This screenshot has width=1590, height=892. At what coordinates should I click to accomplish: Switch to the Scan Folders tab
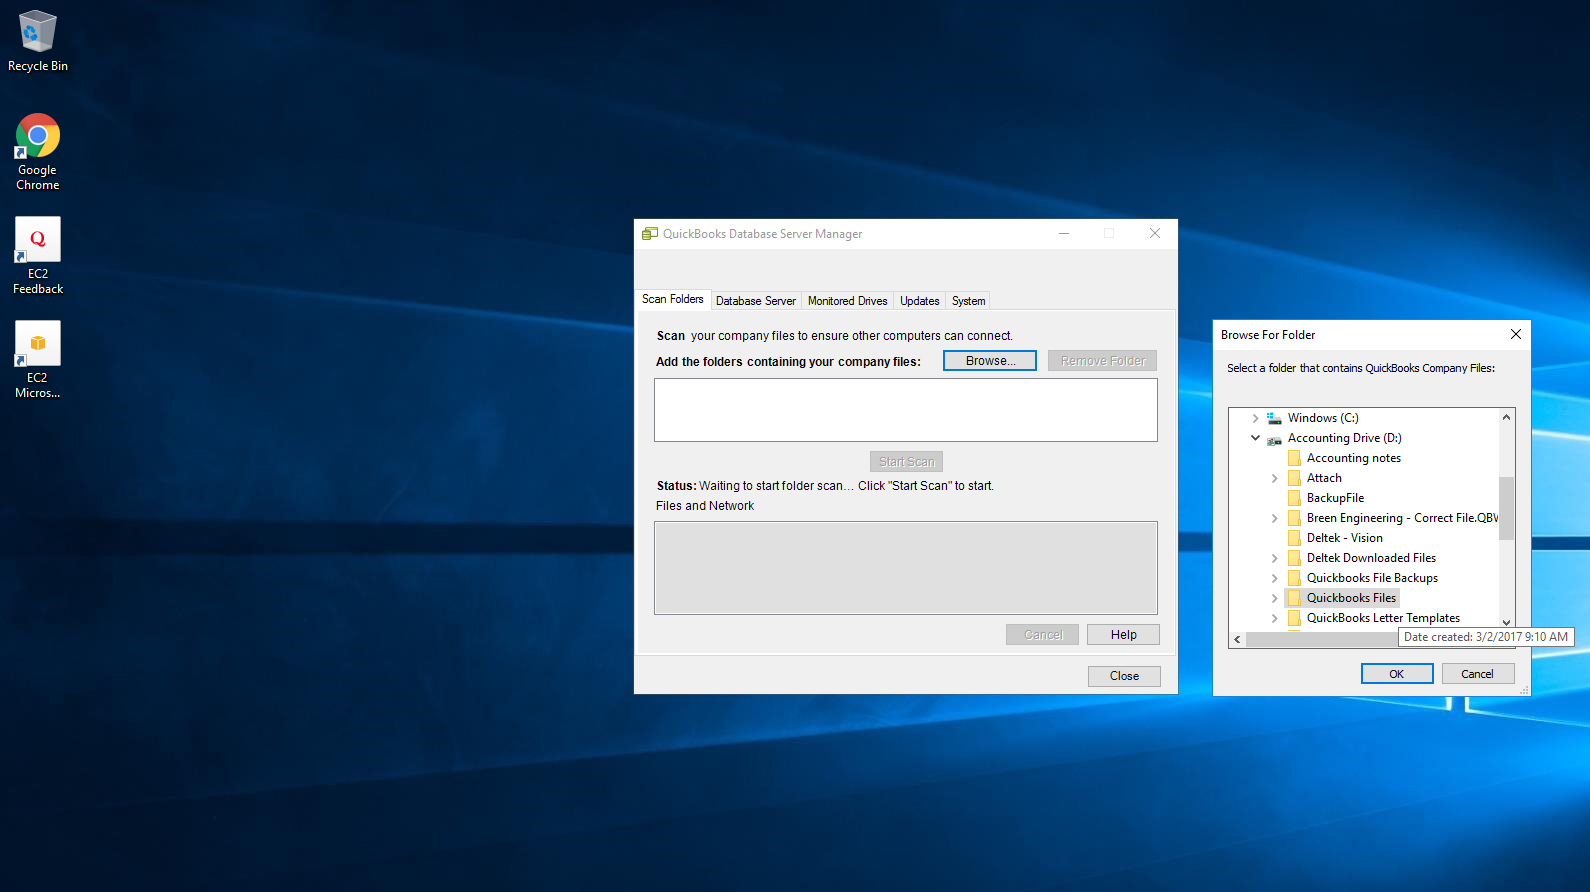(673, 299)
